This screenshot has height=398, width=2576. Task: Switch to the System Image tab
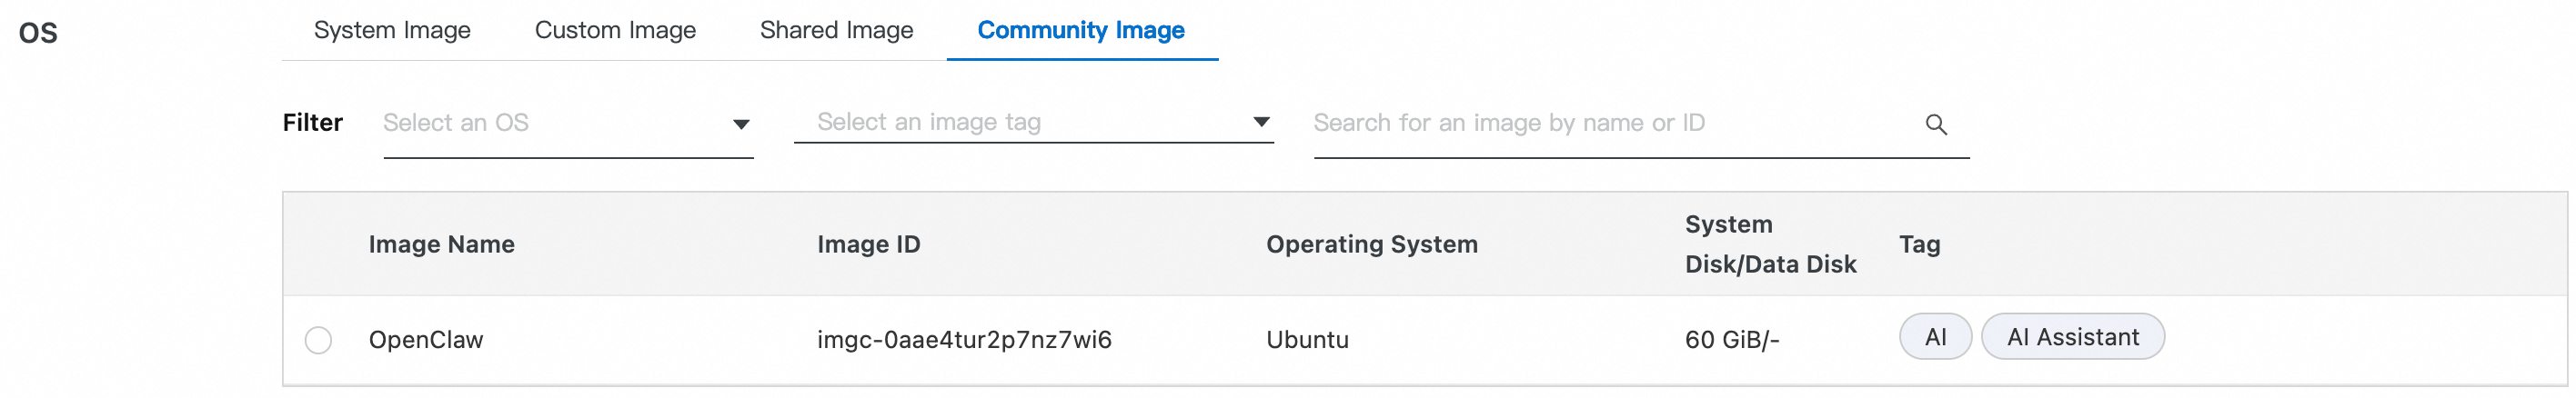(392, 30)
